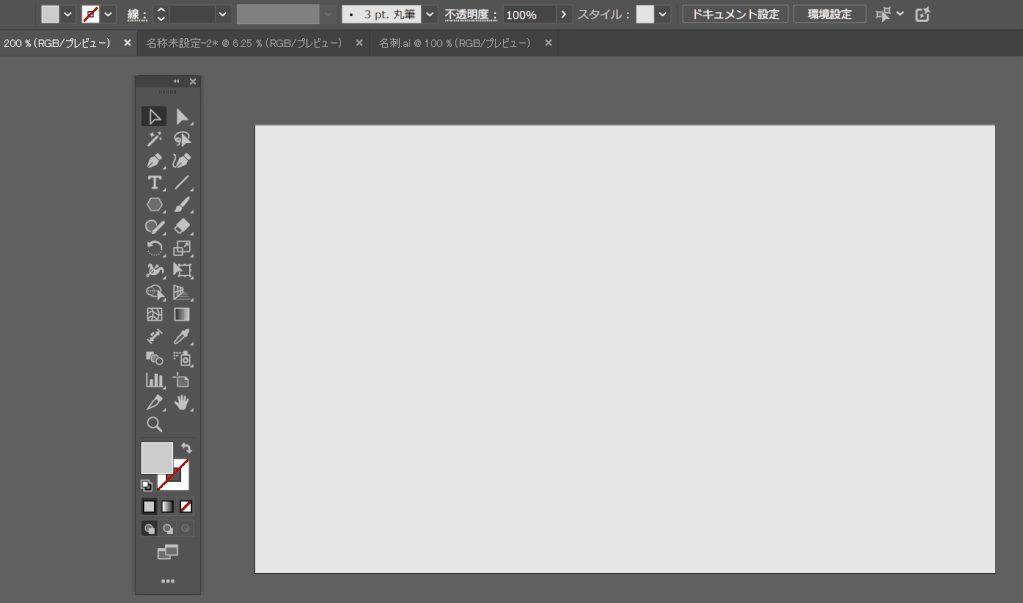Pick the Paintbrush tool
The width and height of the screenshot is (1023, 603).
pyautogui.click(x=182, y=204)
